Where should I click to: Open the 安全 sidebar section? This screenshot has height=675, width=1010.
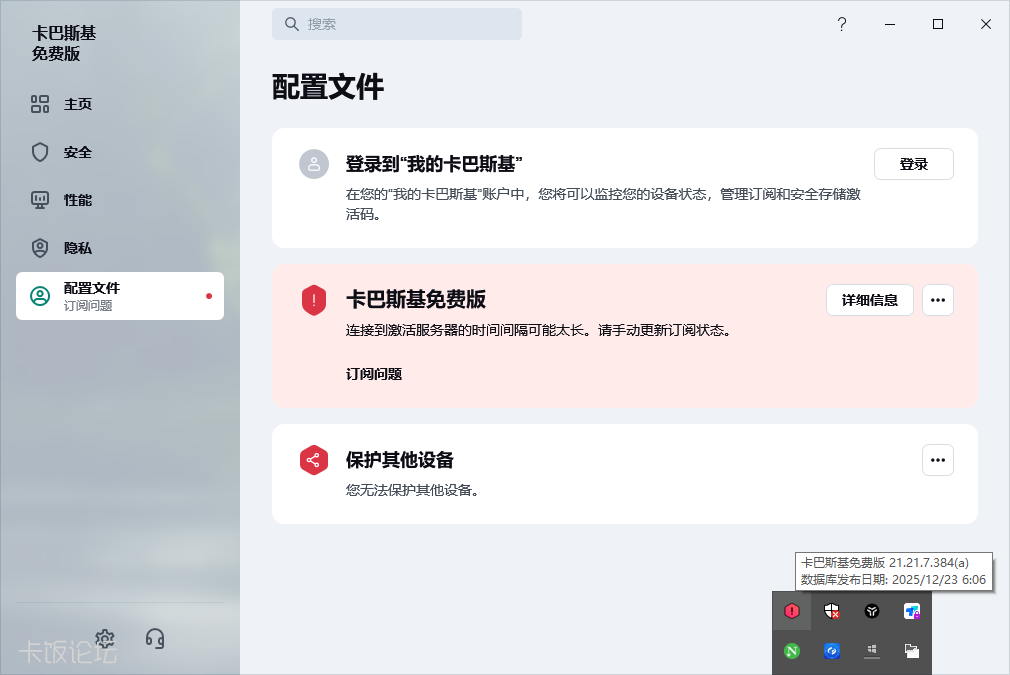click(x=78, y=152)
